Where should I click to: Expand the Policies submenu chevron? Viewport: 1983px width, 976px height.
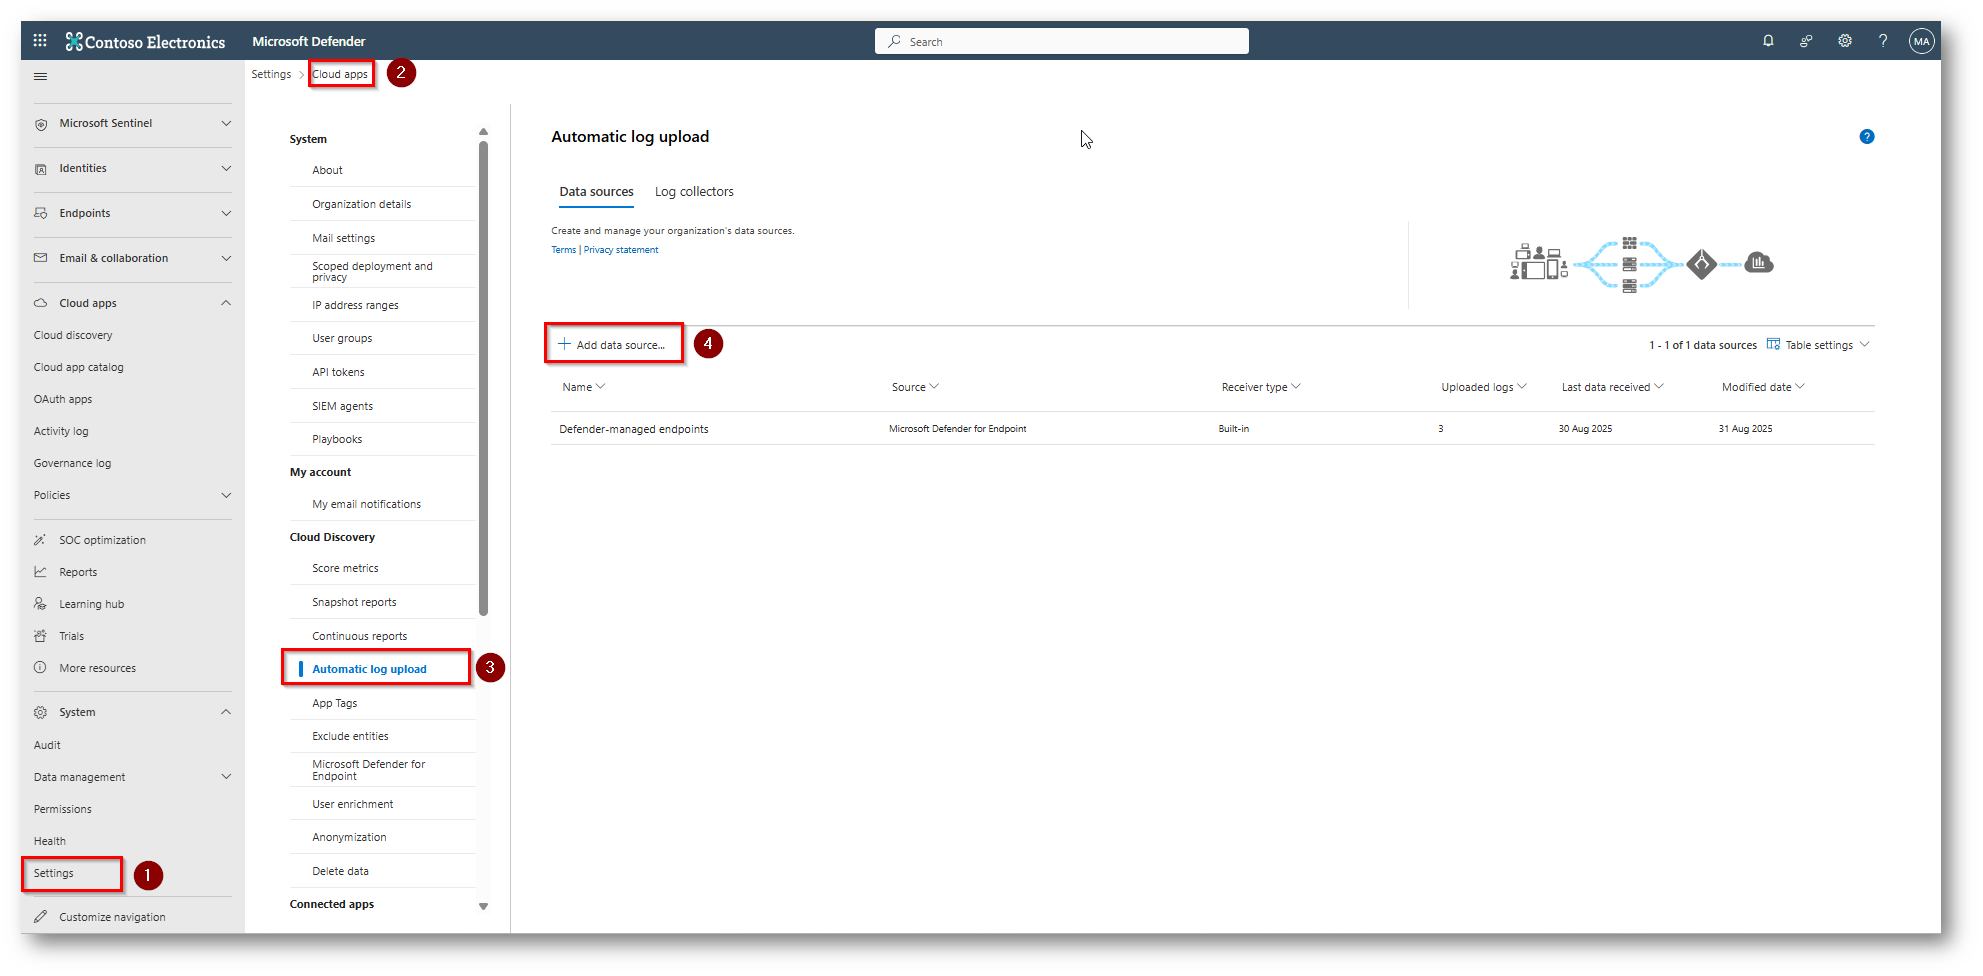pos(226,495)
